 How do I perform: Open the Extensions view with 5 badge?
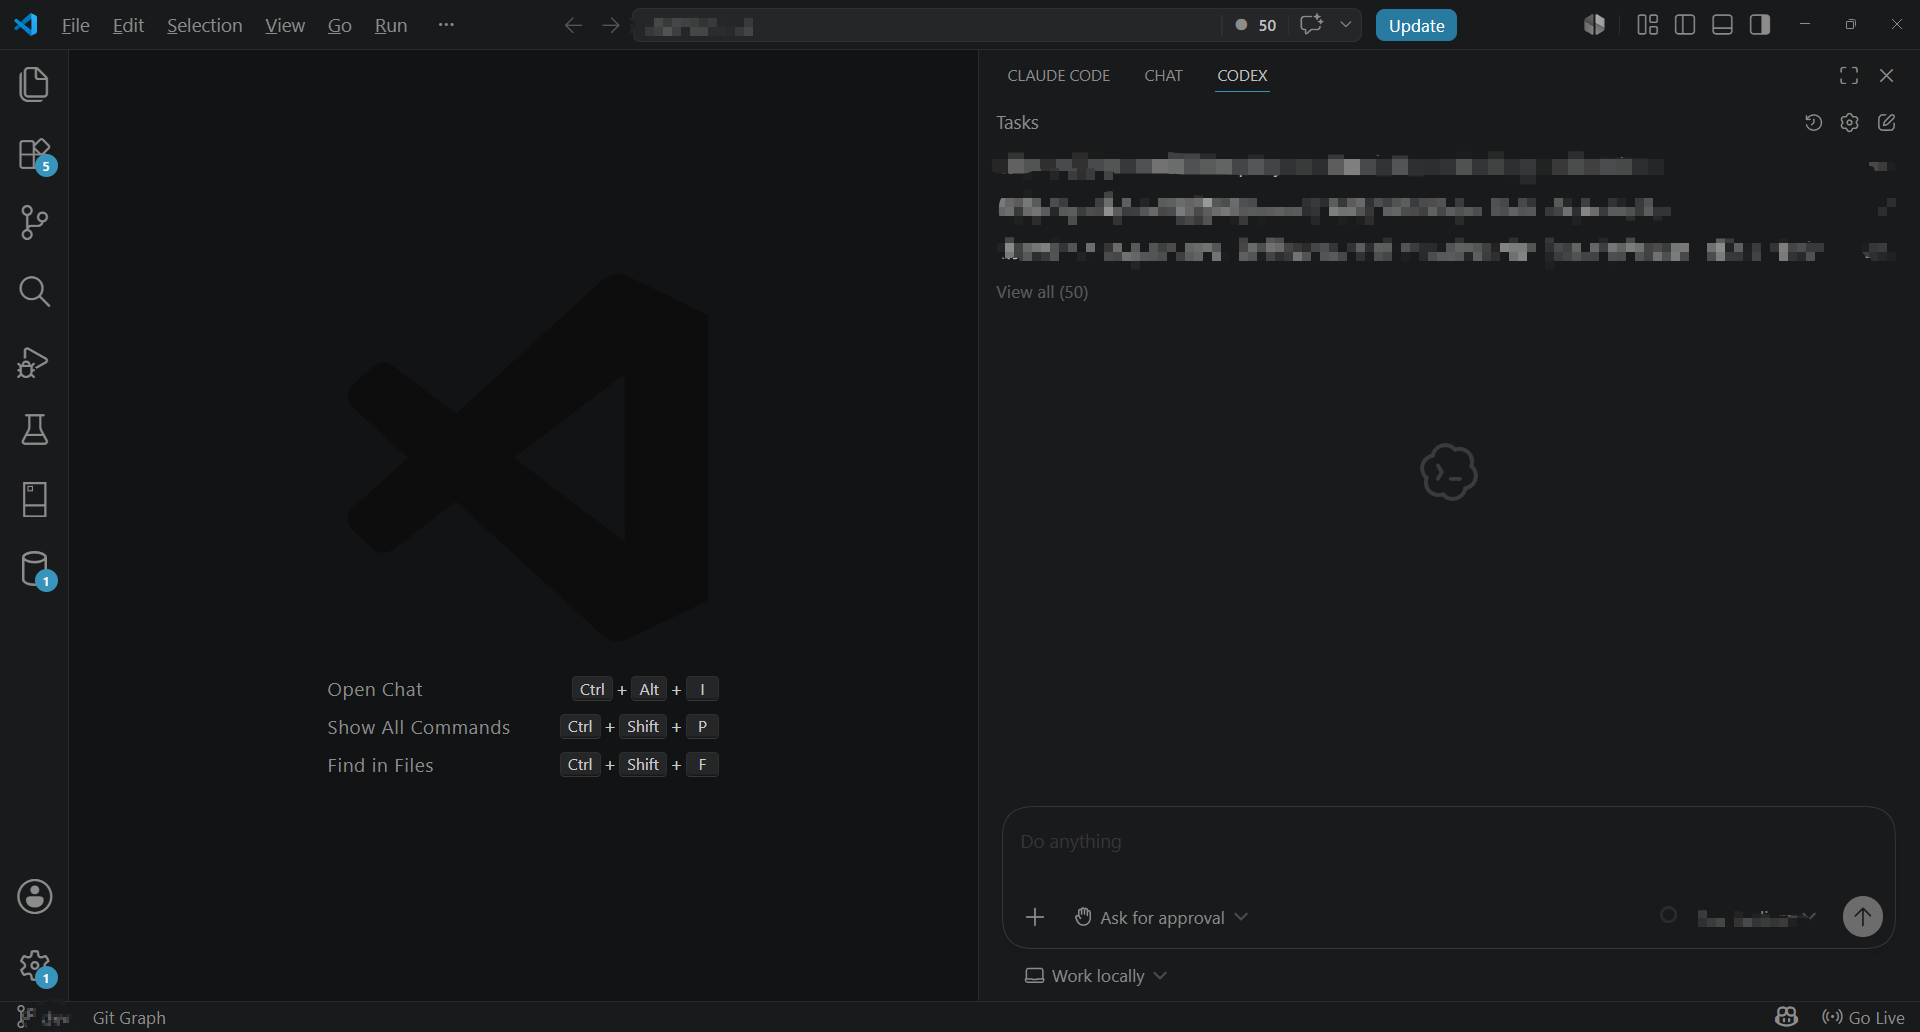34,156
